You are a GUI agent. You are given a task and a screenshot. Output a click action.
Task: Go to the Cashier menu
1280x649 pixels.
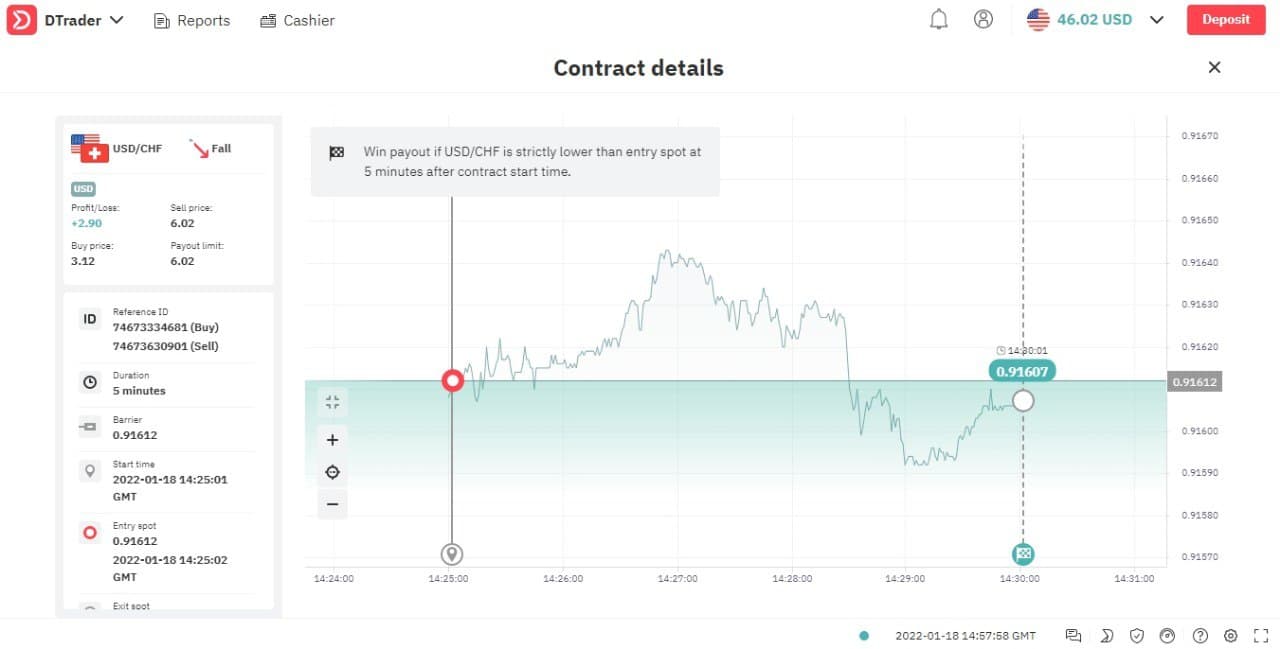click(297, 20)
